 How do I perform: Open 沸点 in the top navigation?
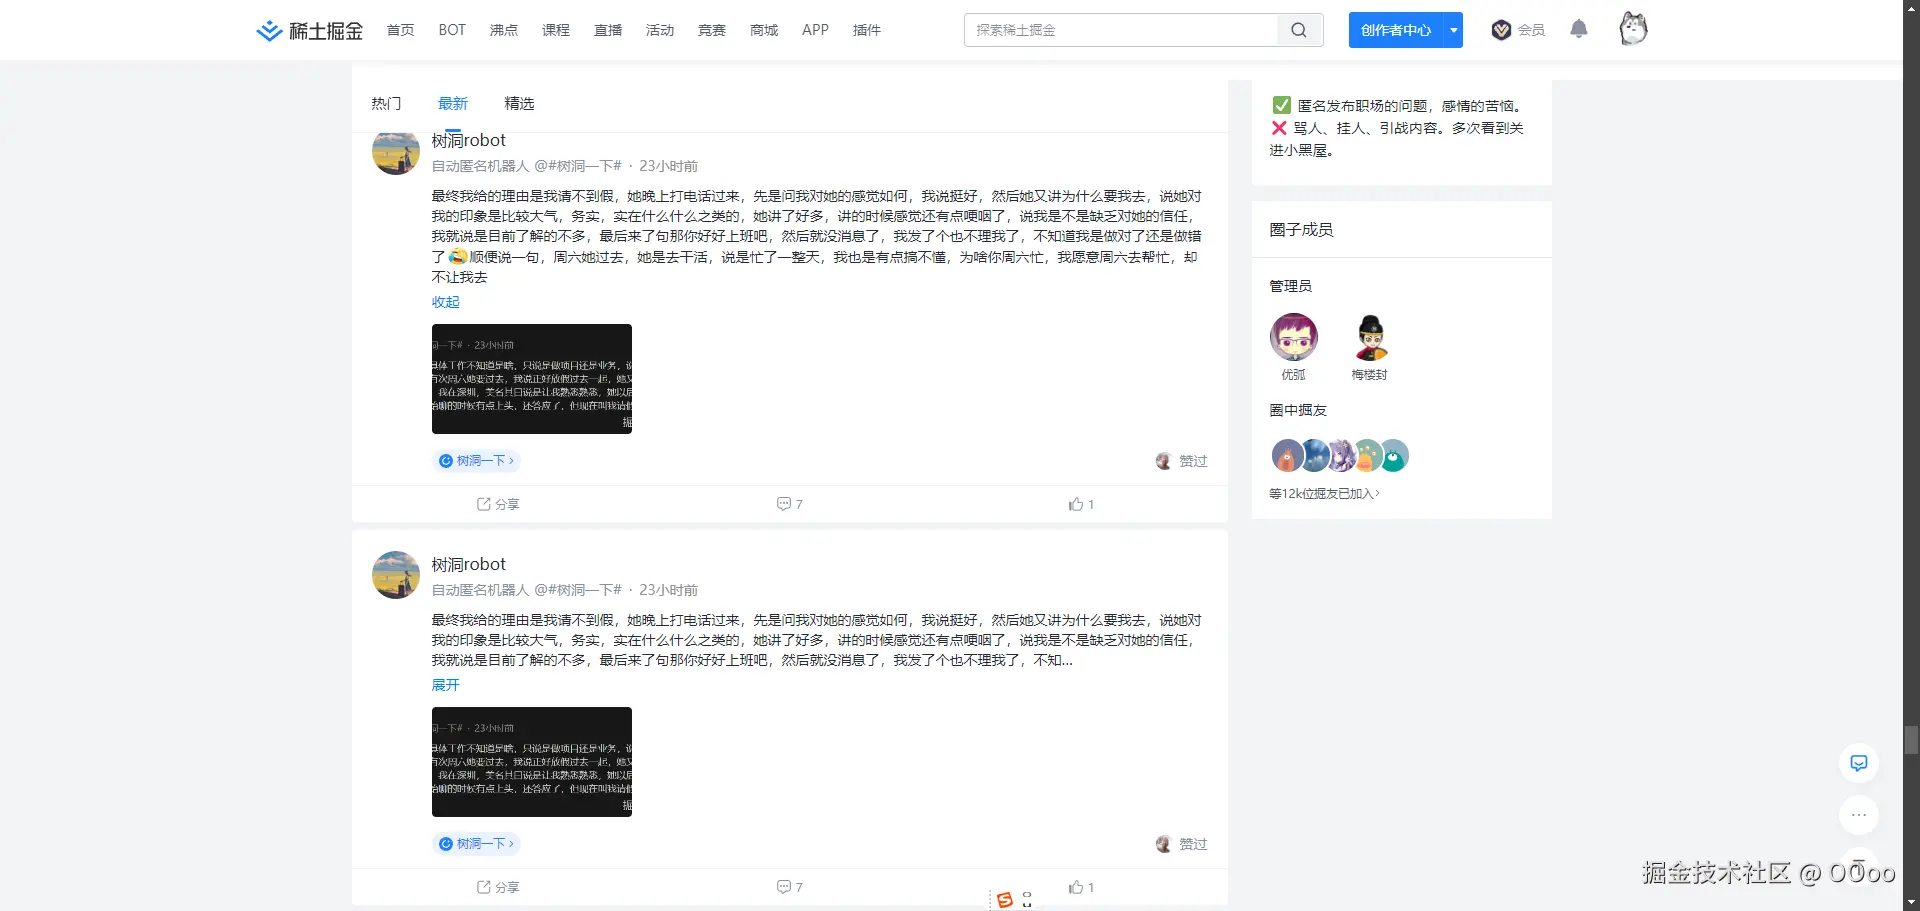(x=504, y=29)
